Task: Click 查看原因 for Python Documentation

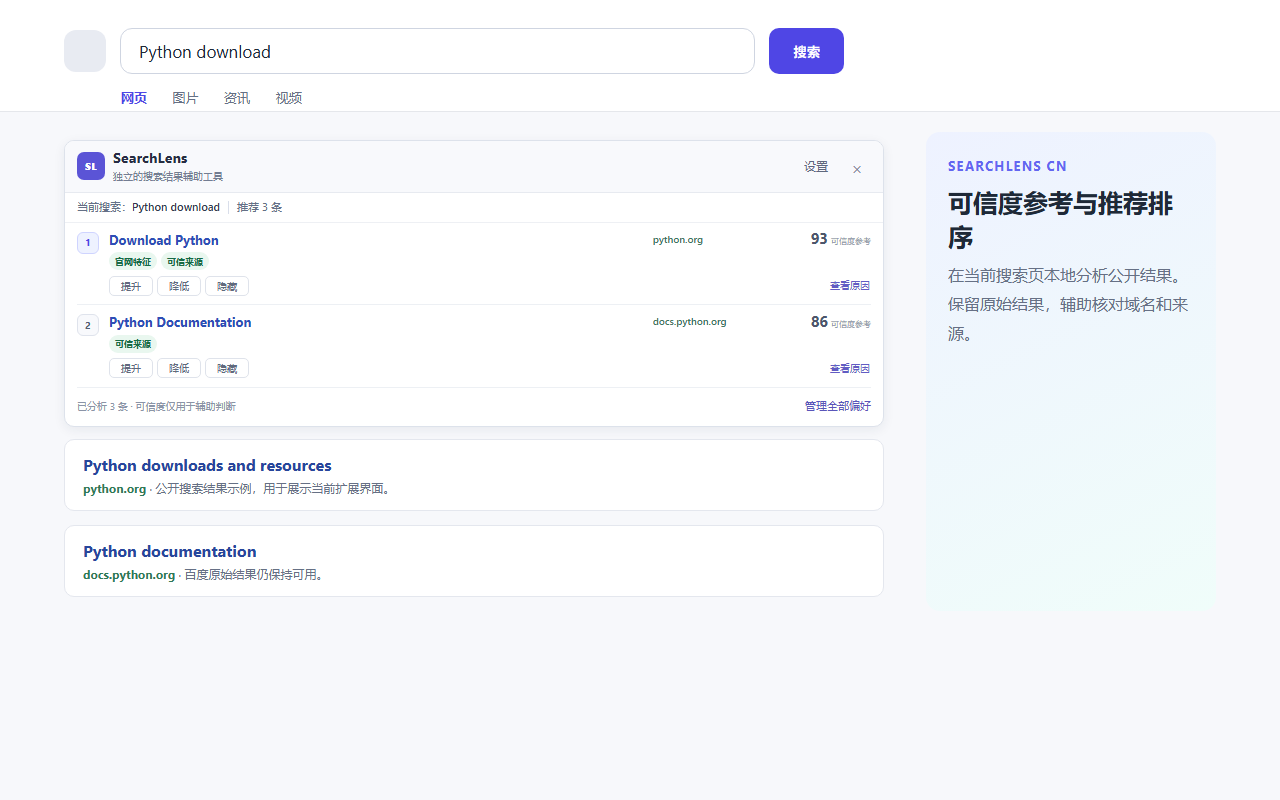Action: (850, 369)
